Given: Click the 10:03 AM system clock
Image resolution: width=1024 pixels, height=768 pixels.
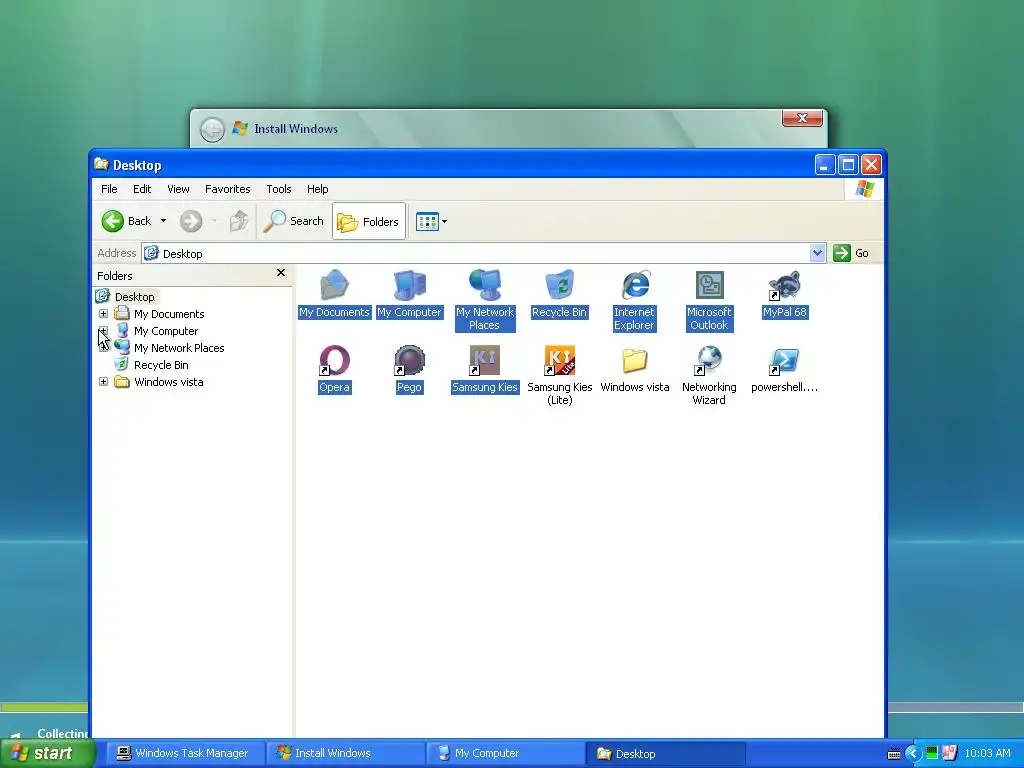Looking at the screenshot, I should (987, 753).
